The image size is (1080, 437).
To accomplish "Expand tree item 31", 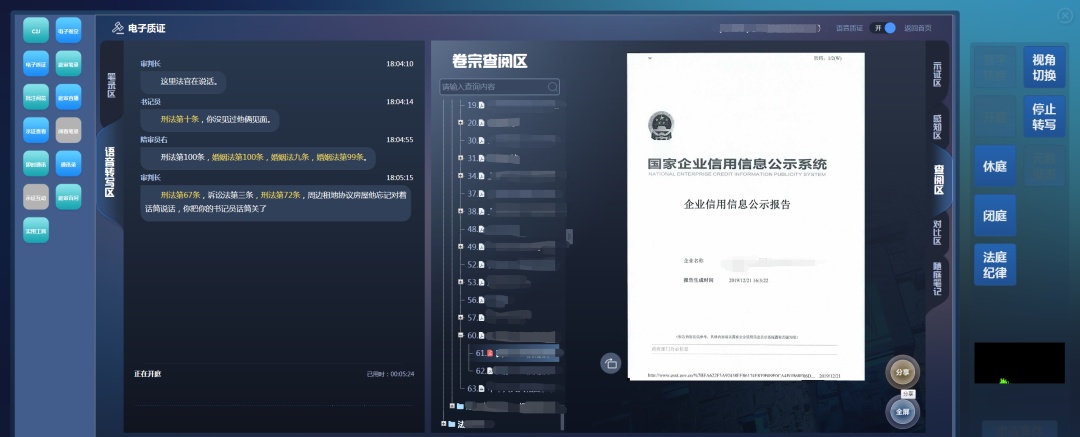I will pos(461,158).
